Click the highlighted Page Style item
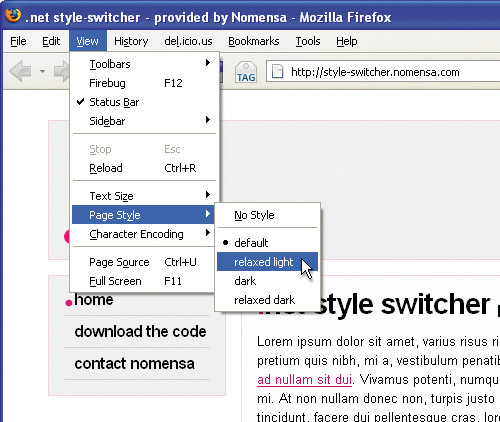This screenshot has width=500, height=422. 143,215
